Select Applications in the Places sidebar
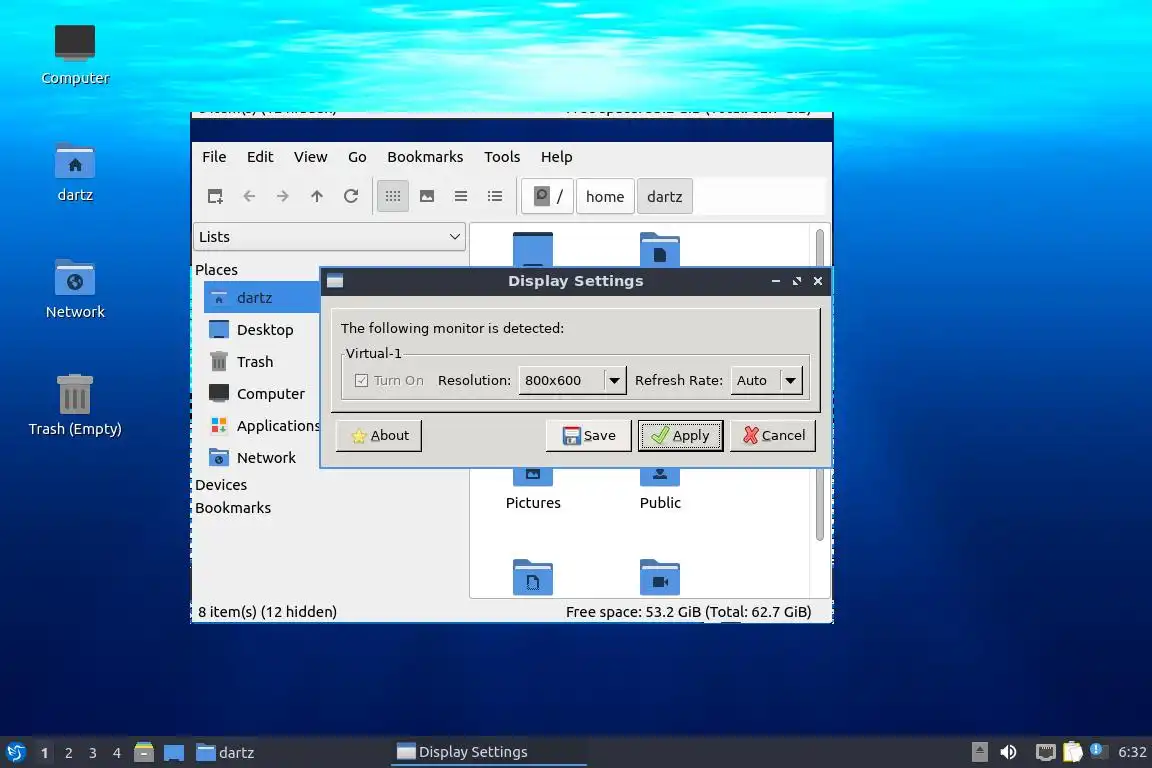Viewport: 1152px width, 768px height. pos(262,426)
